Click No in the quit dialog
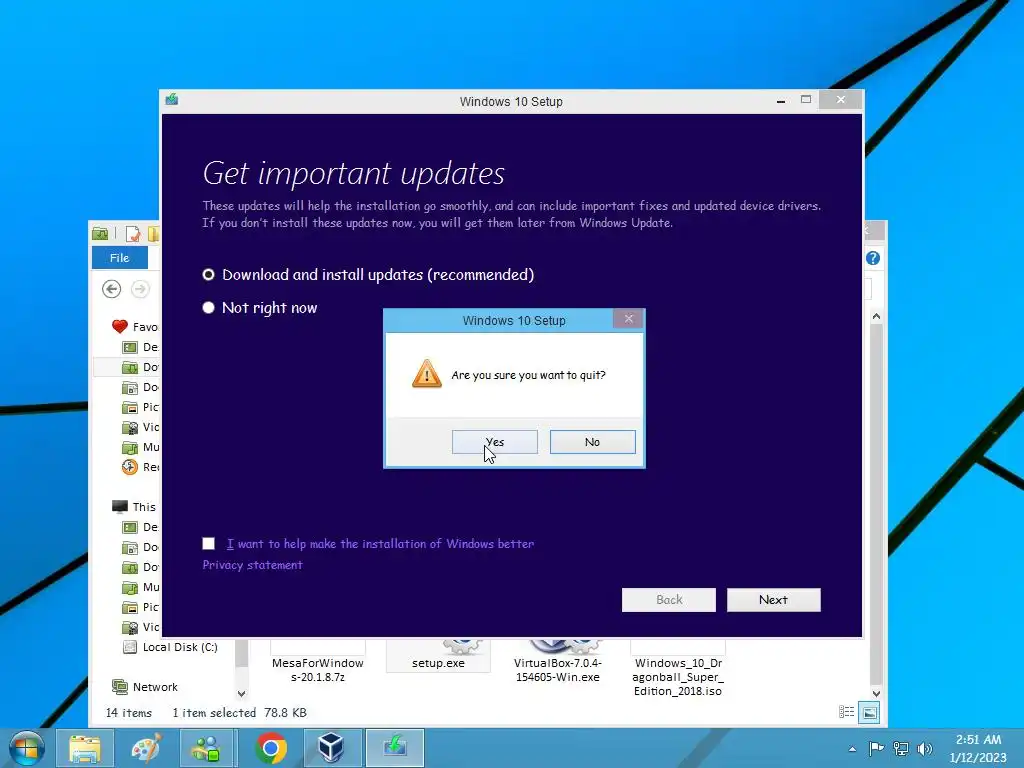 tap(592, 442)
